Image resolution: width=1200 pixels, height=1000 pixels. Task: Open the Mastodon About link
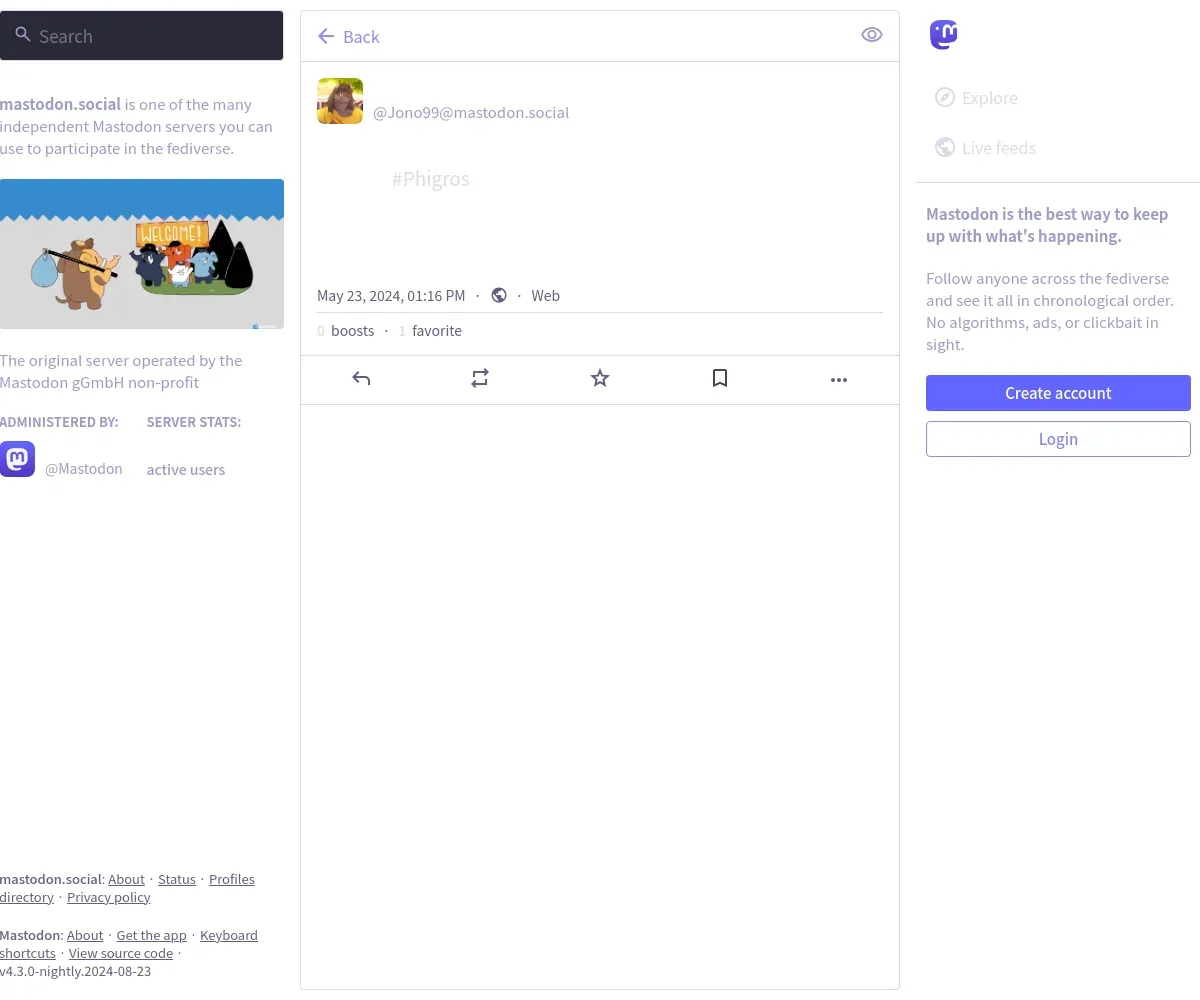coord(85,935)
